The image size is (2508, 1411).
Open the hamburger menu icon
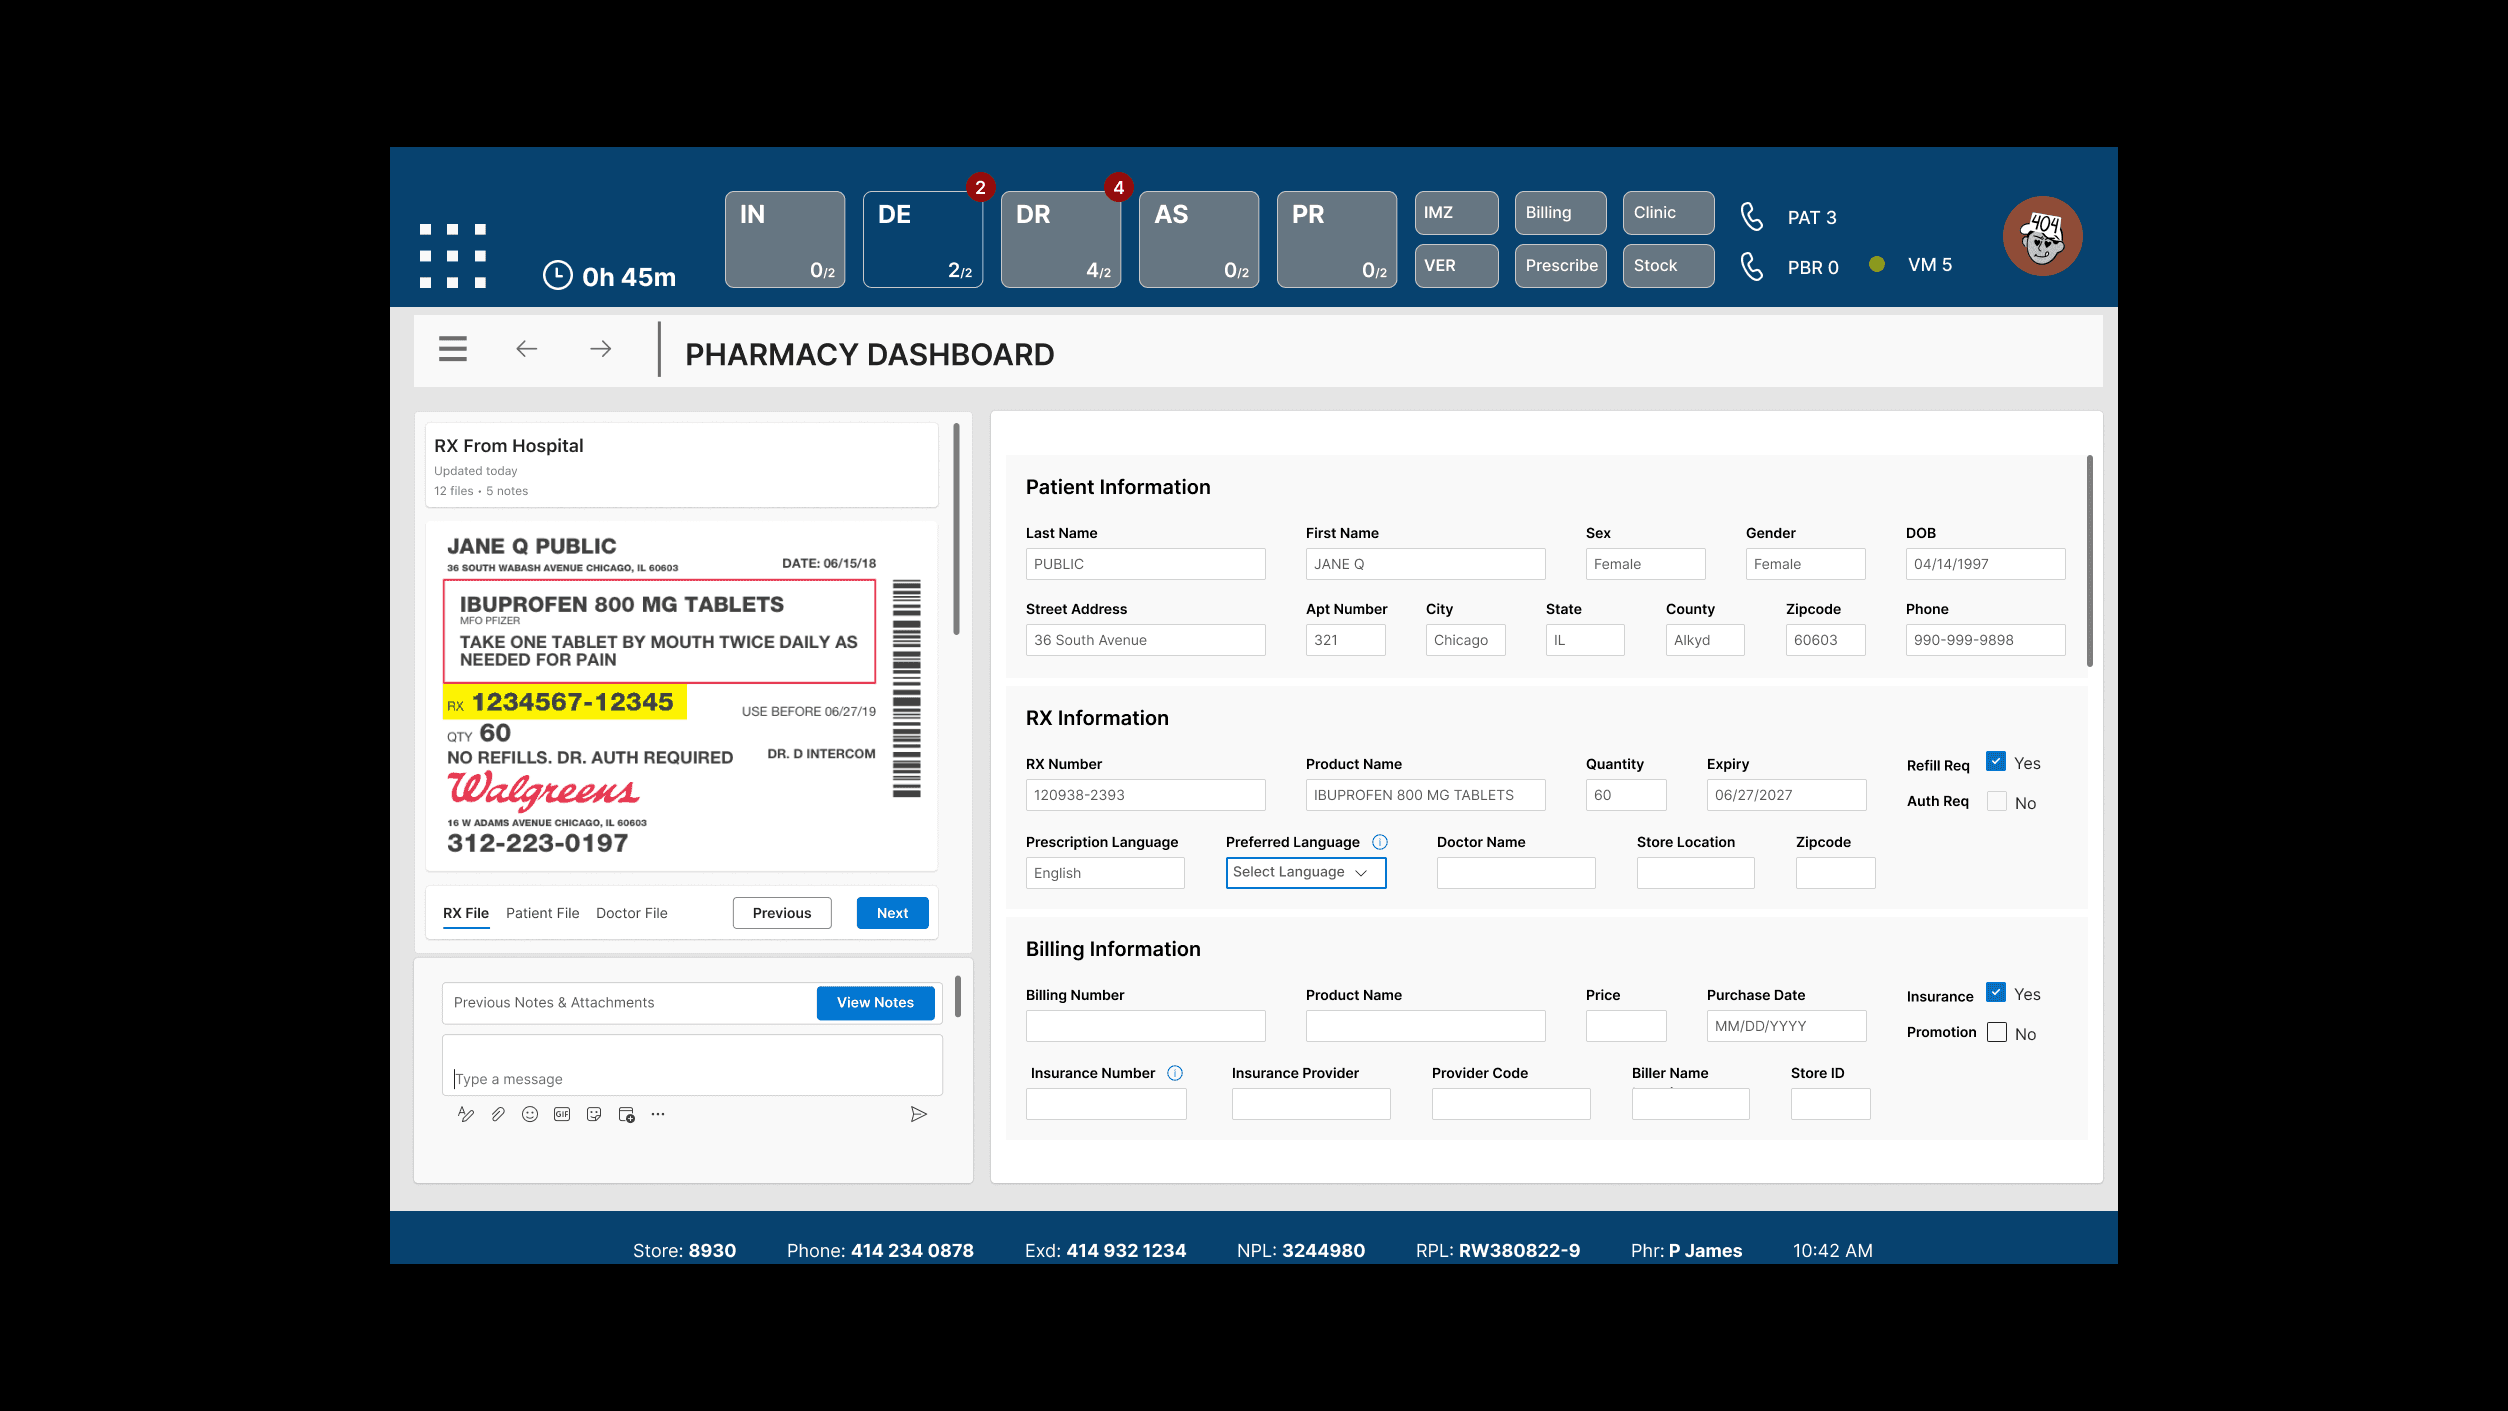pyautogui.click(x=453, y=349)
